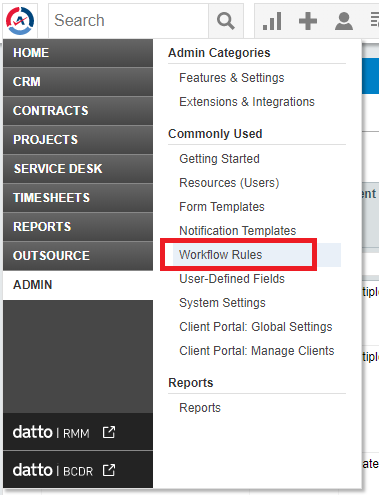
Task: Open the bar chart dashboards icon
Action: coord(272,21)
